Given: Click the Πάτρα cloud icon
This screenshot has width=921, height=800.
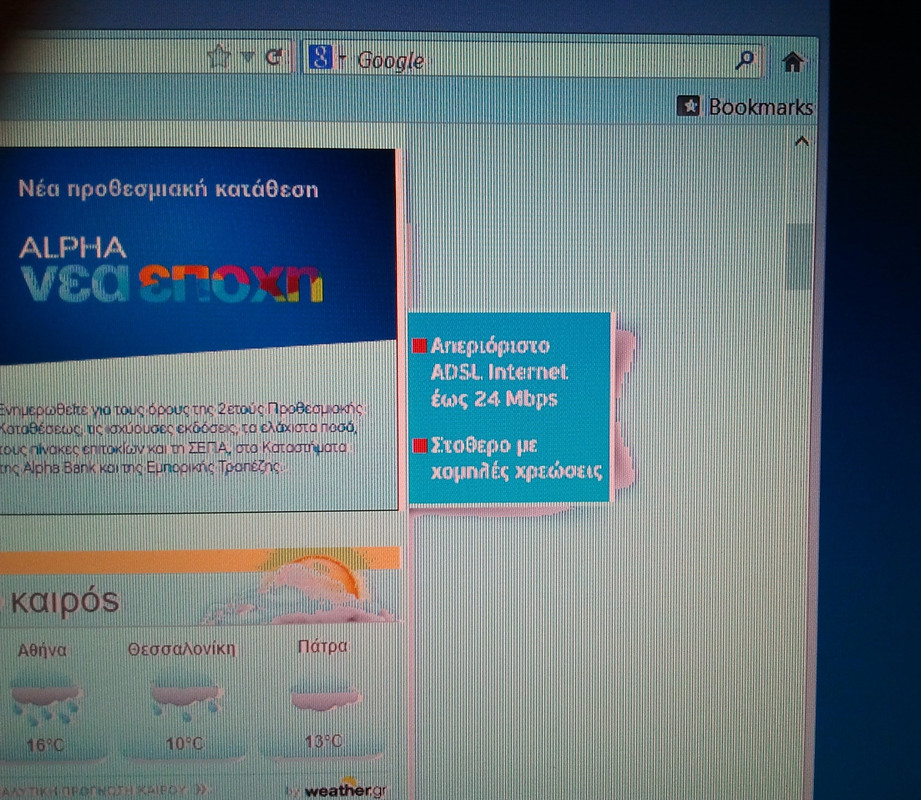Looking at the screenshot, I should pos(325,696).
